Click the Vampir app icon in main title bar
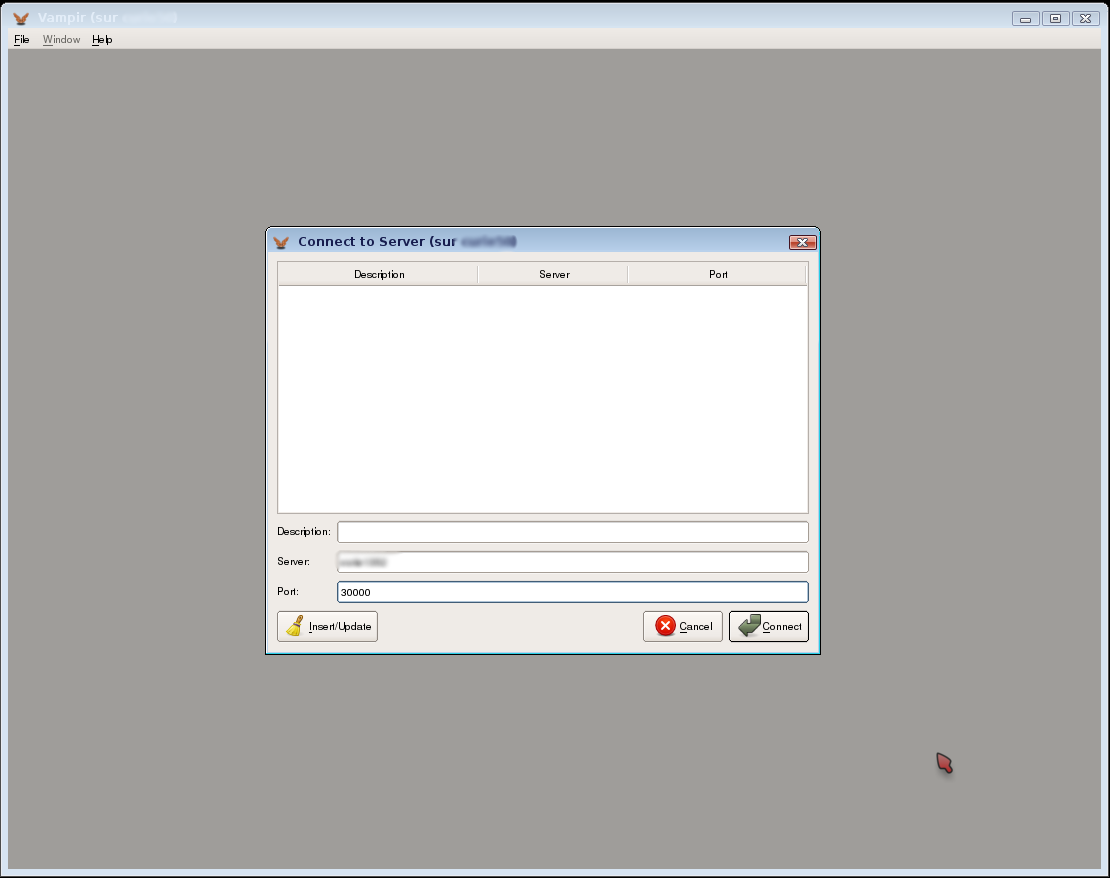The width and height of the screenshot is (1110, 878). pos(21,18)
